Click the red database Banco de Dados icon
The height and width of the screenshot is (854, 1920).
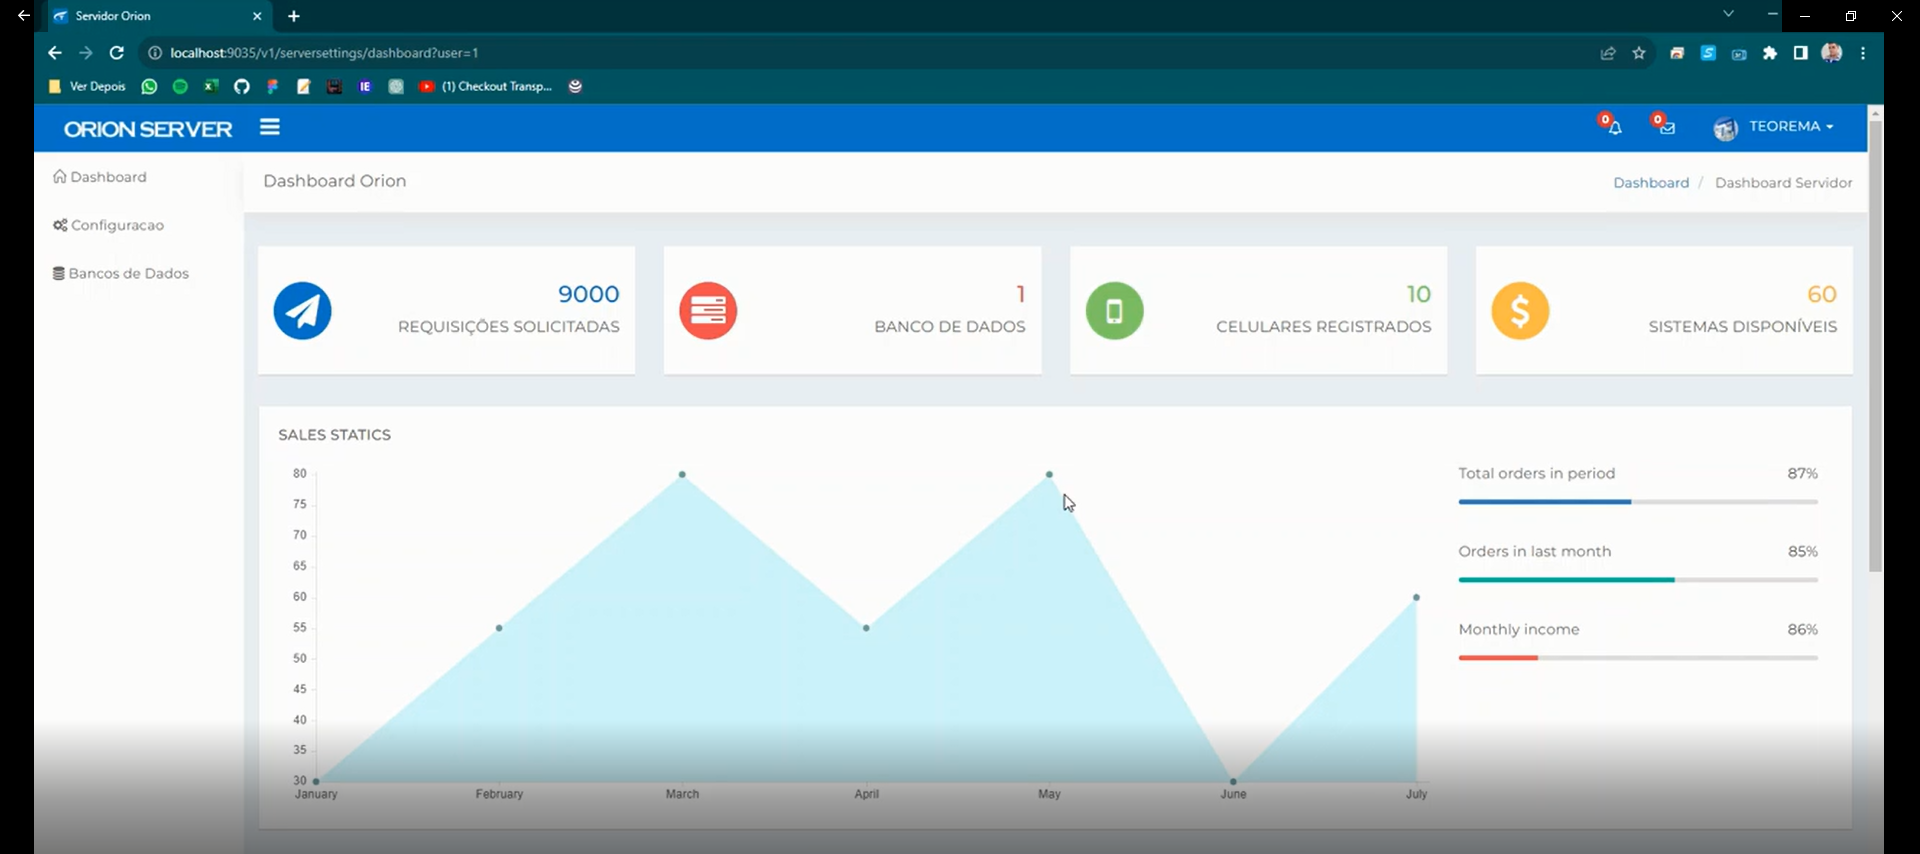(x=708, y=311)
